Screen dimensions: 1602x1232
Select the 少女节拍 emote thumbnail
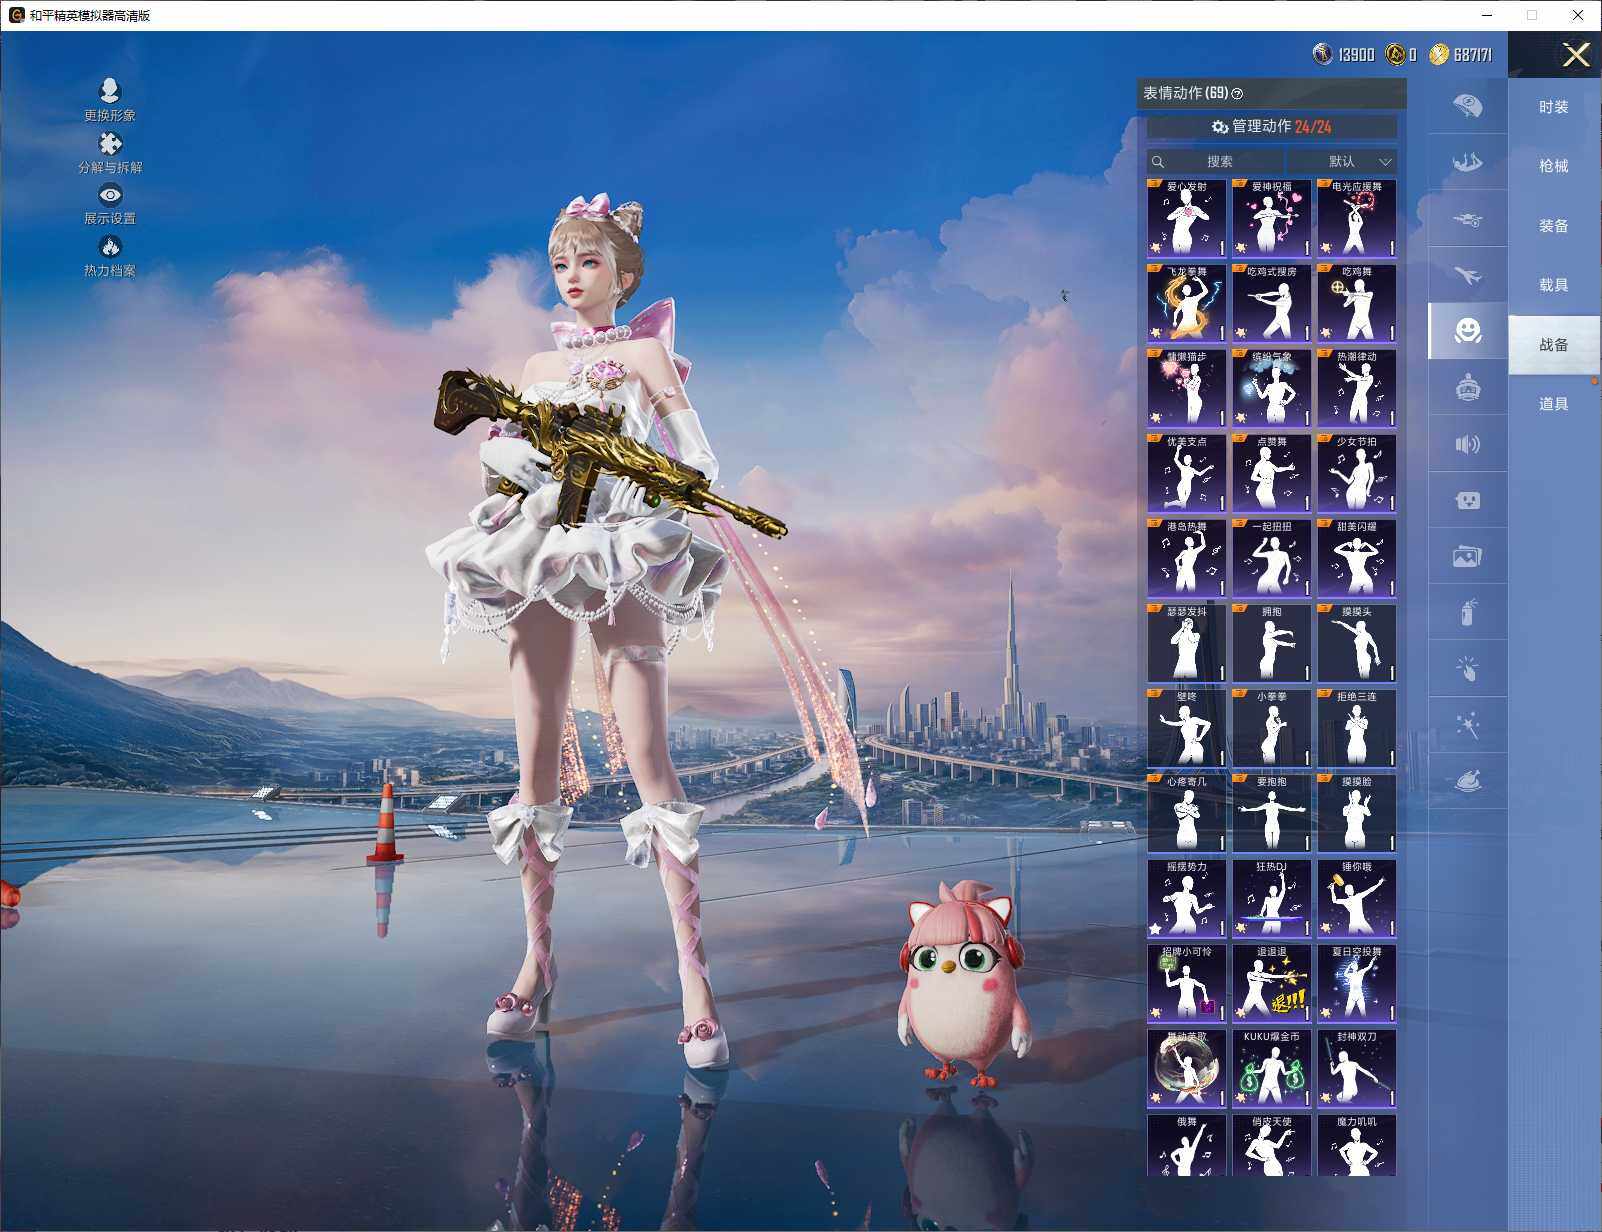[1357, 474]
